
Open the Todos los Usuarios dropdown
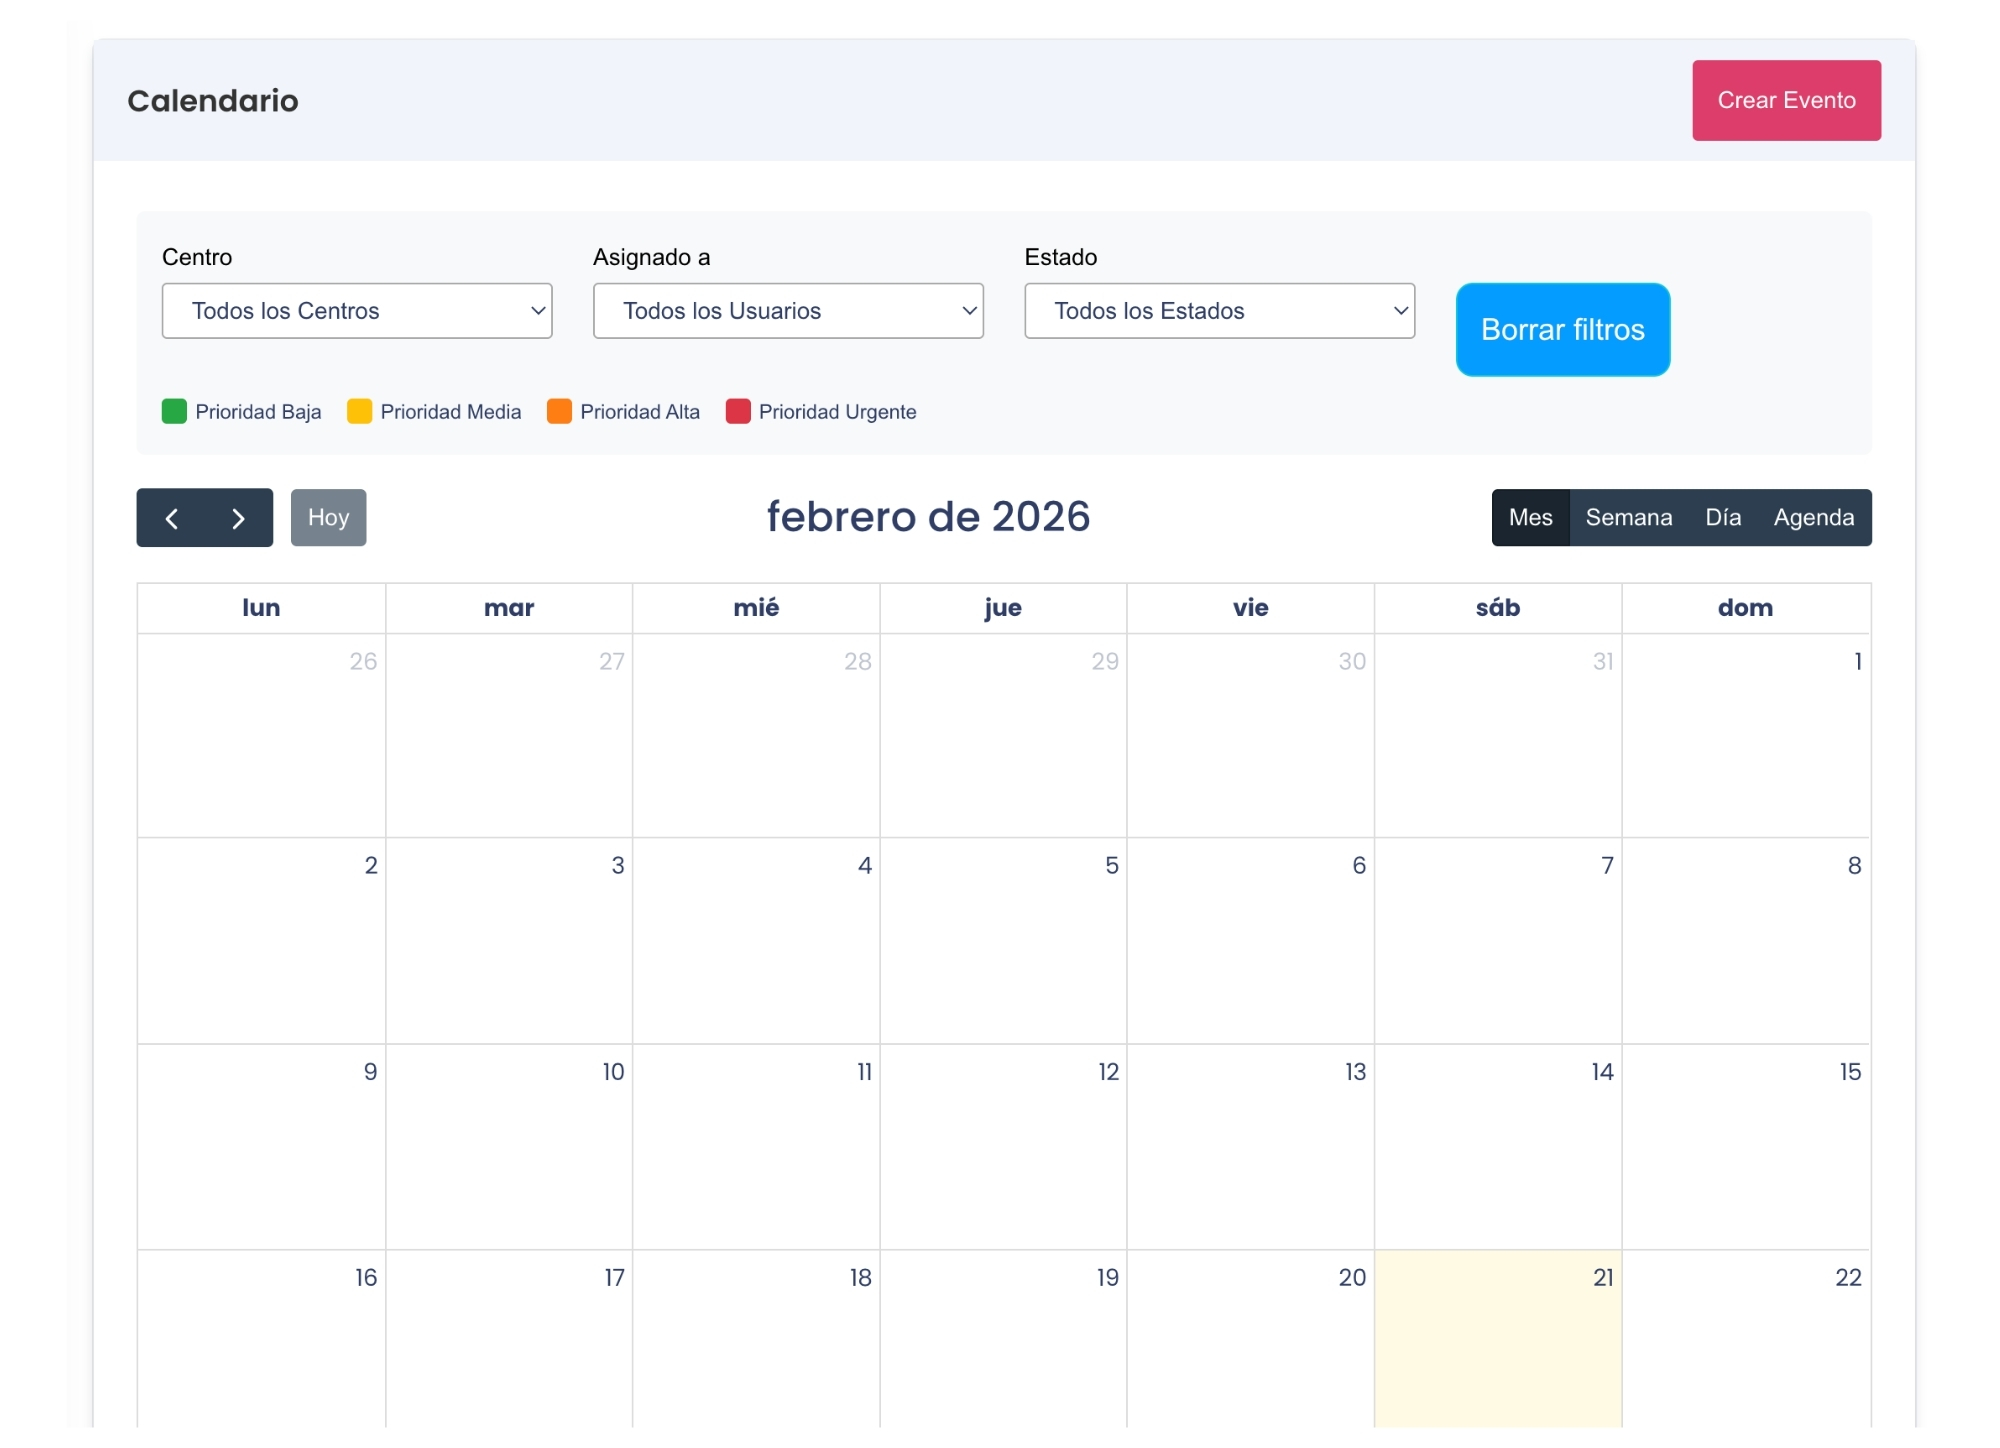(x=788, y=311)
